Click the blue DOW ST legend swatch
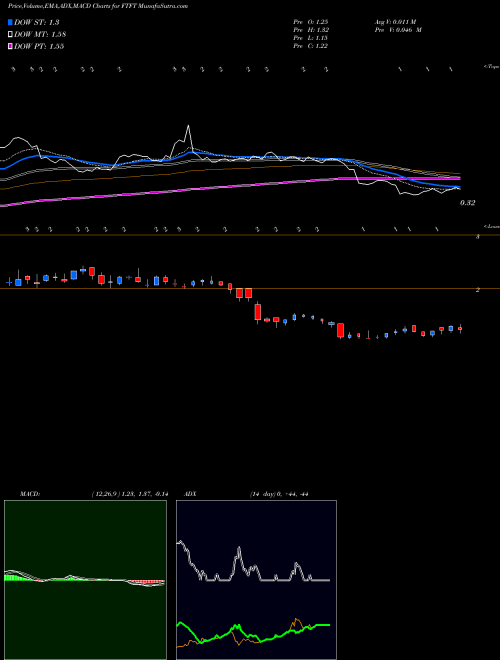500x660 pixels. click(10, 22)
